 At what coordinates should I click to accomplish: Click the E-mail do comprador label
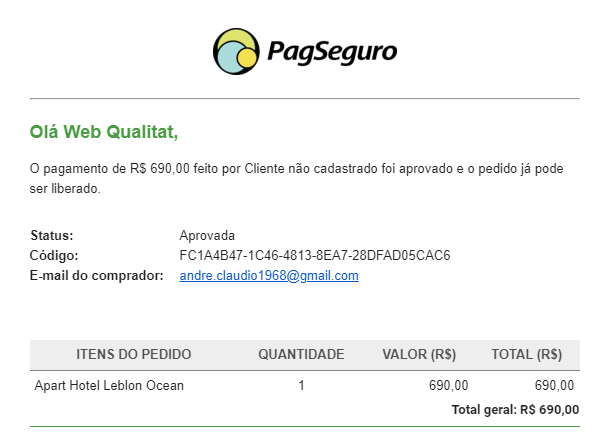[x=96, y=275]
